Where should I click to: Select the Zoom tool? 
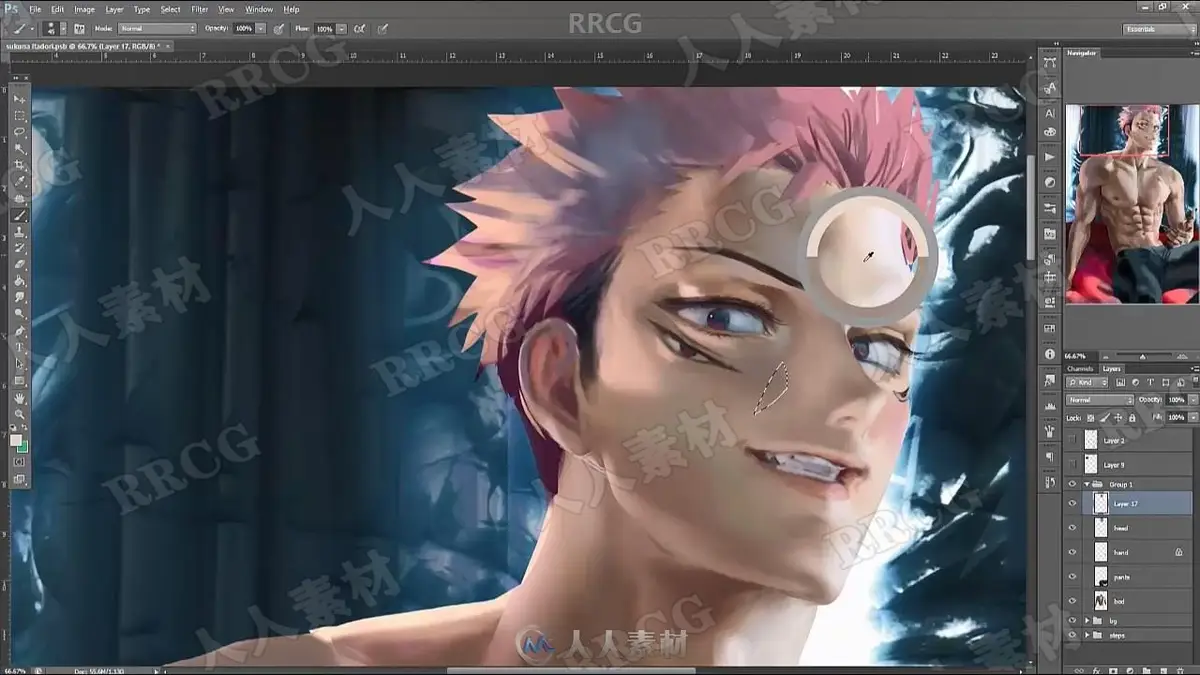point(19,413)
